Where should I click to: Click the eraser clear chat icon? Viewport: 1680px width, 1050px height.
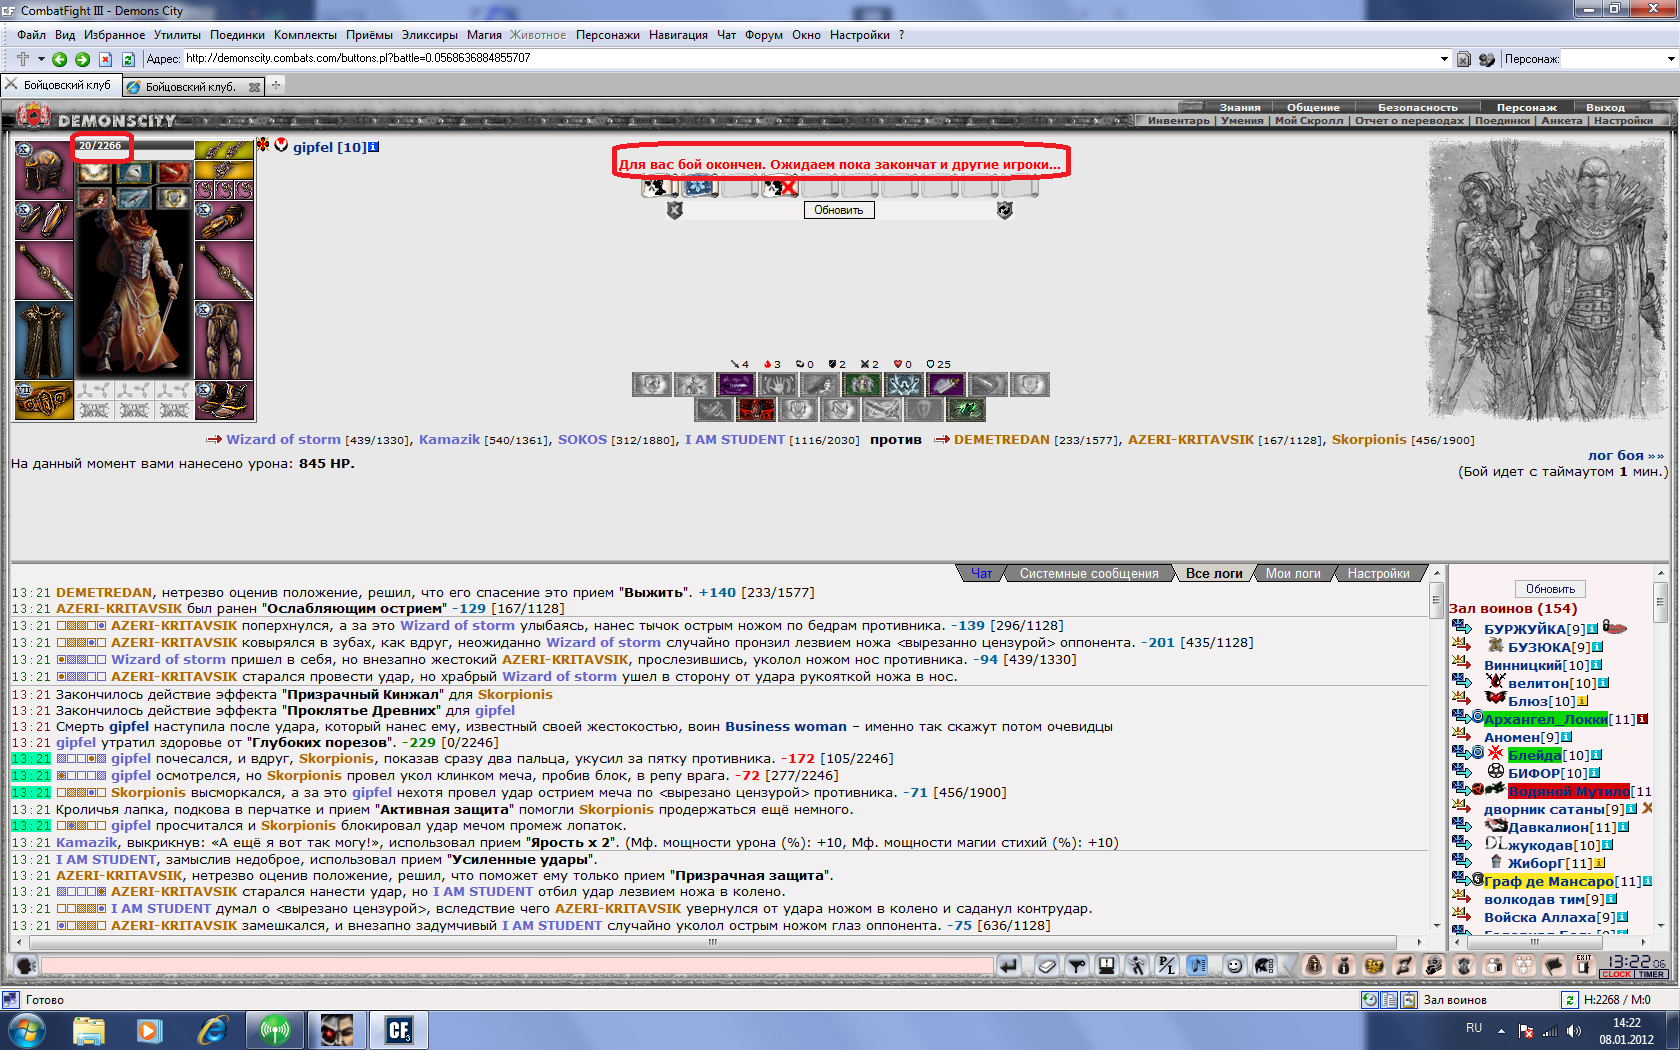coord(1047,965)
